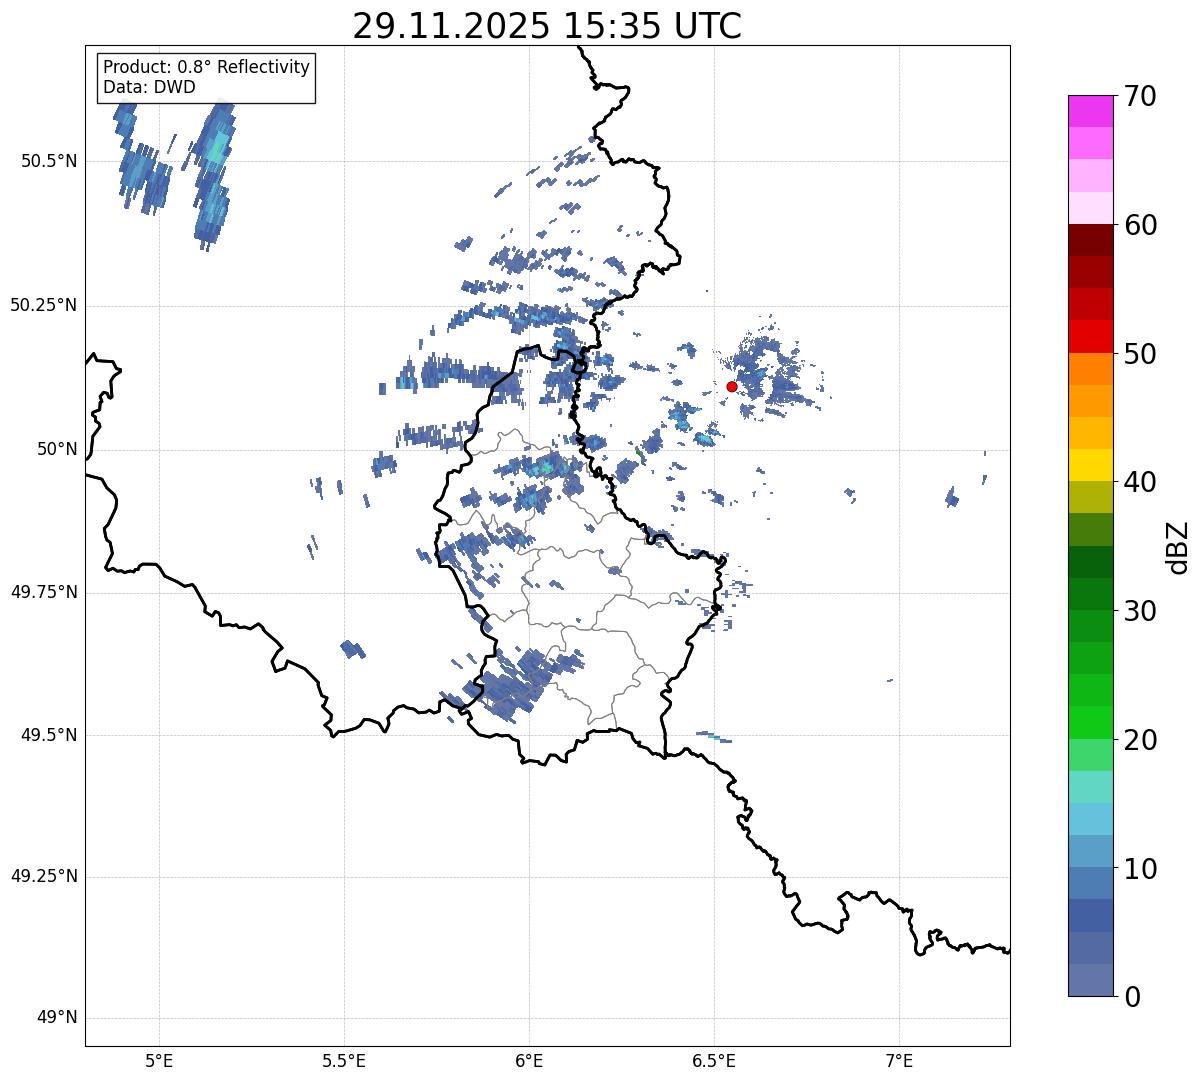Click the 50.5°N latitude label
This screenshot has height=1081, width=1202.
click(x=49, y=161)
